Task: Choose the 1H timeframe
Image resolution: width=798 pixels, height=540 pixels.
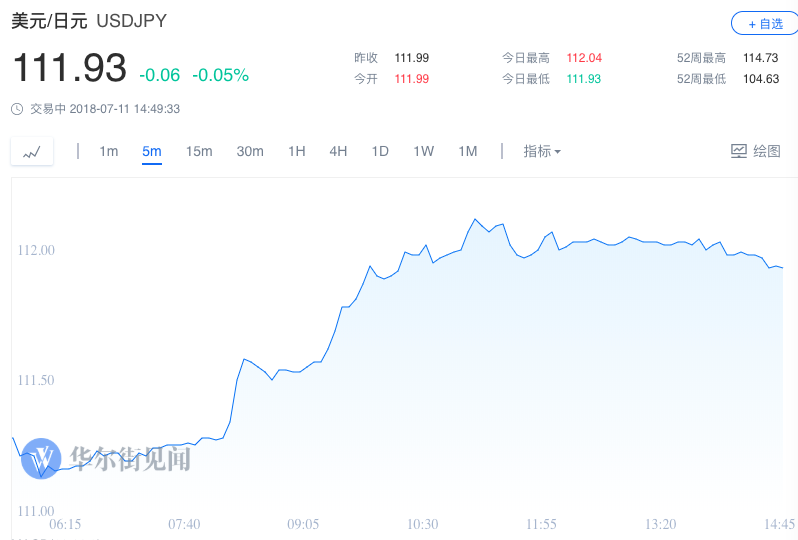Action: tap(296, 151)
